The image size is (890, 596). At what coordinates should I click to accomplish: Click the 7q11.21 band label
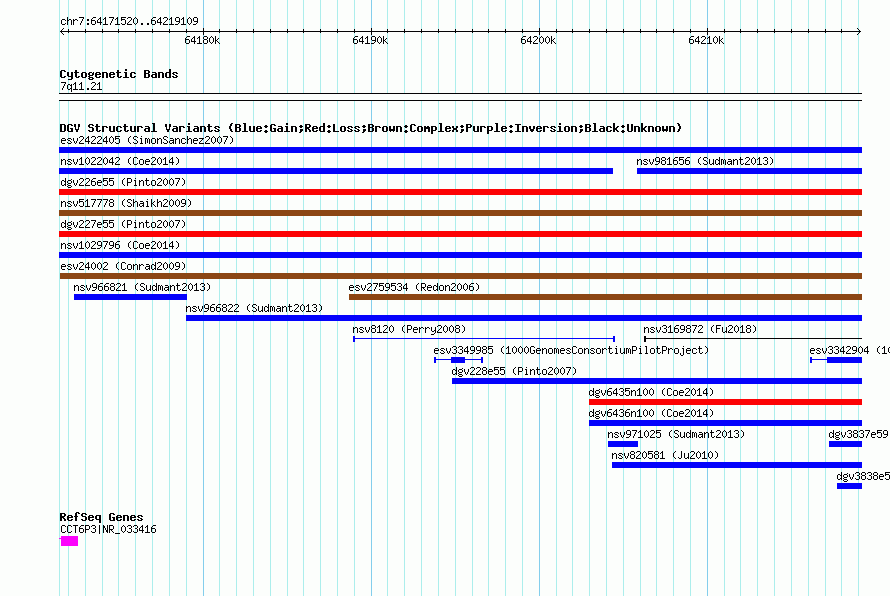tap(81, 86)
